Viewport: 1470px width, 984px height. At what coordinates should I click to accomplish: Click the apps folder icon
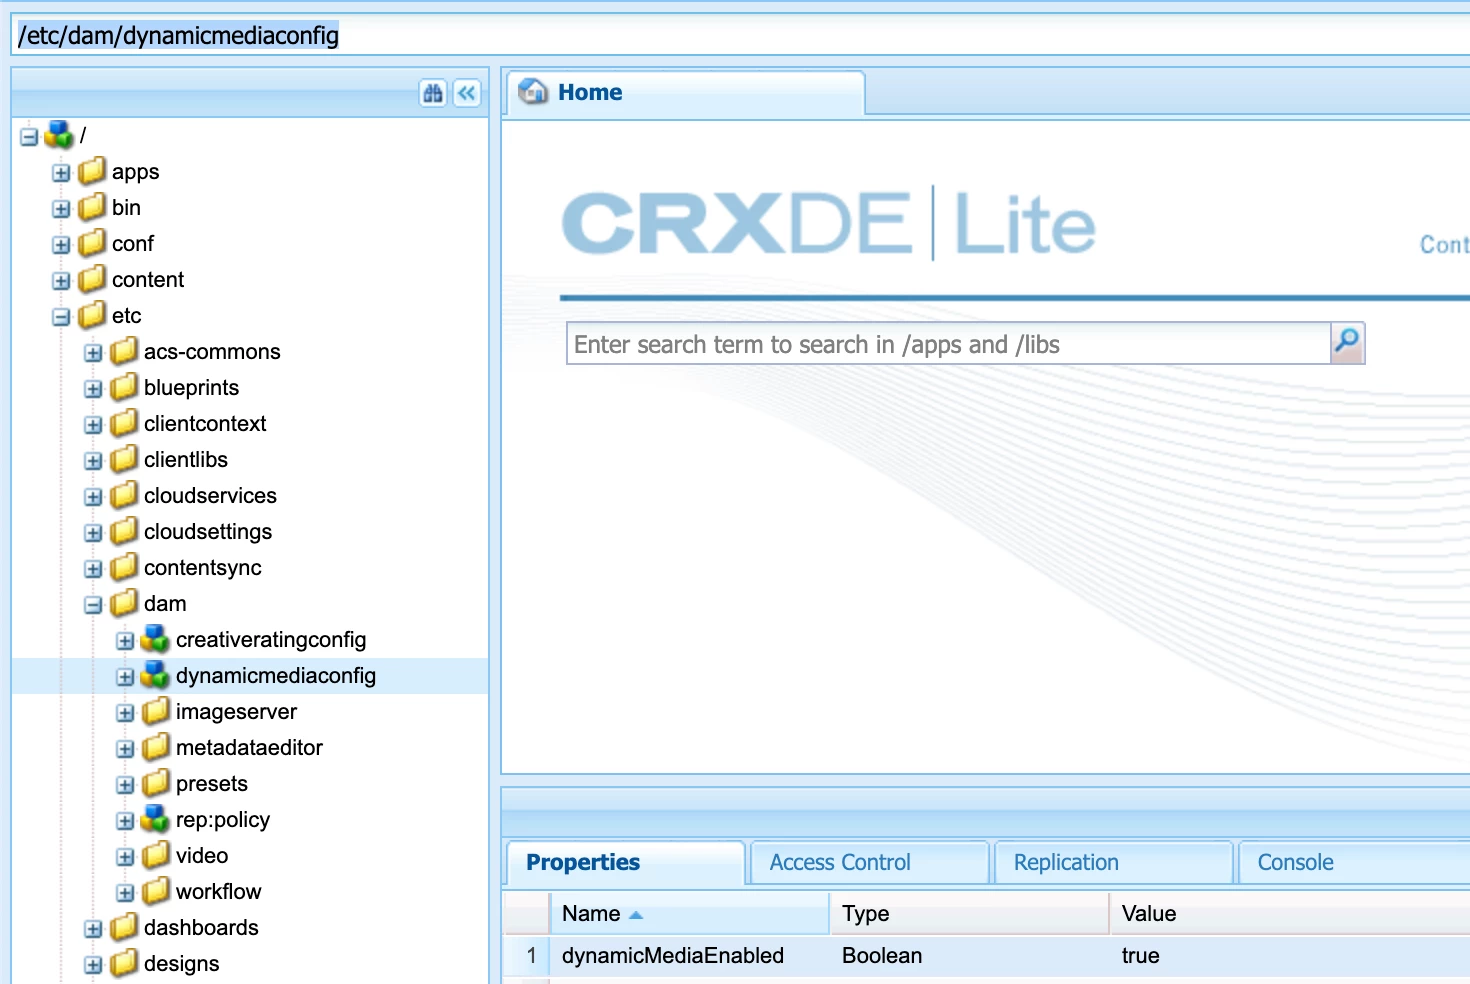click(92, 171)
